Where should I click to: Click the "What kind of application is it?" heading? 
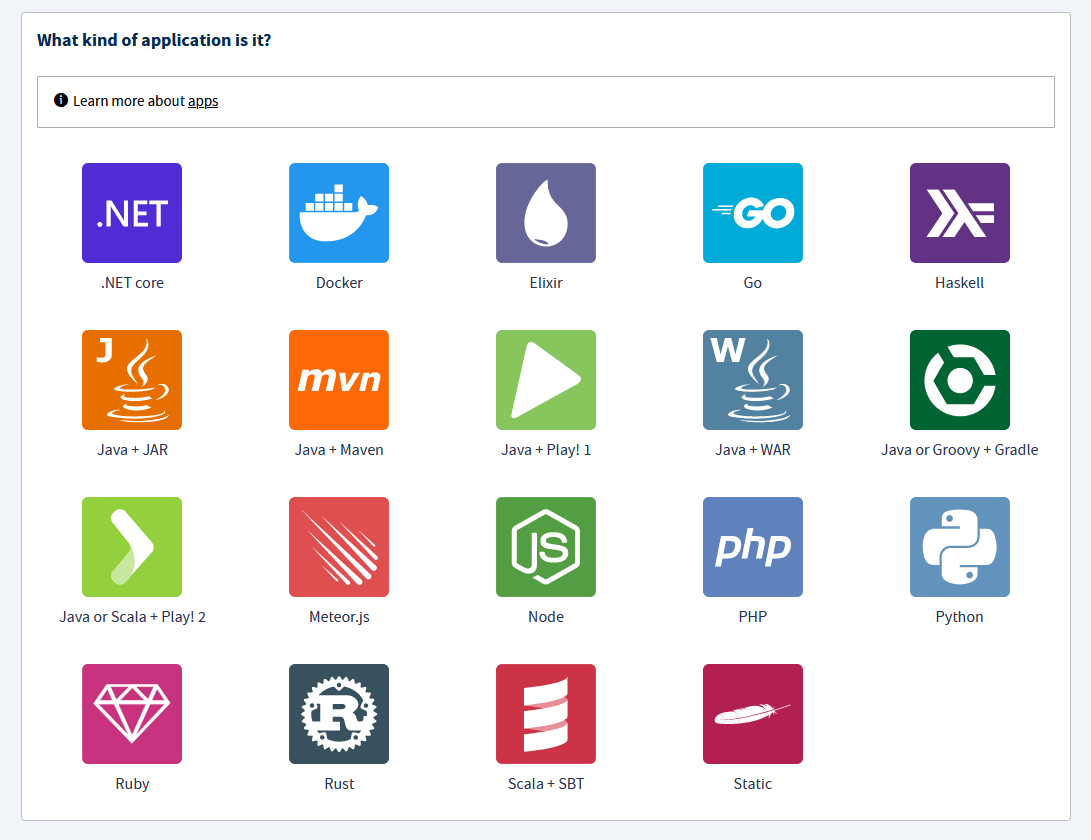(x=154, y=40)
